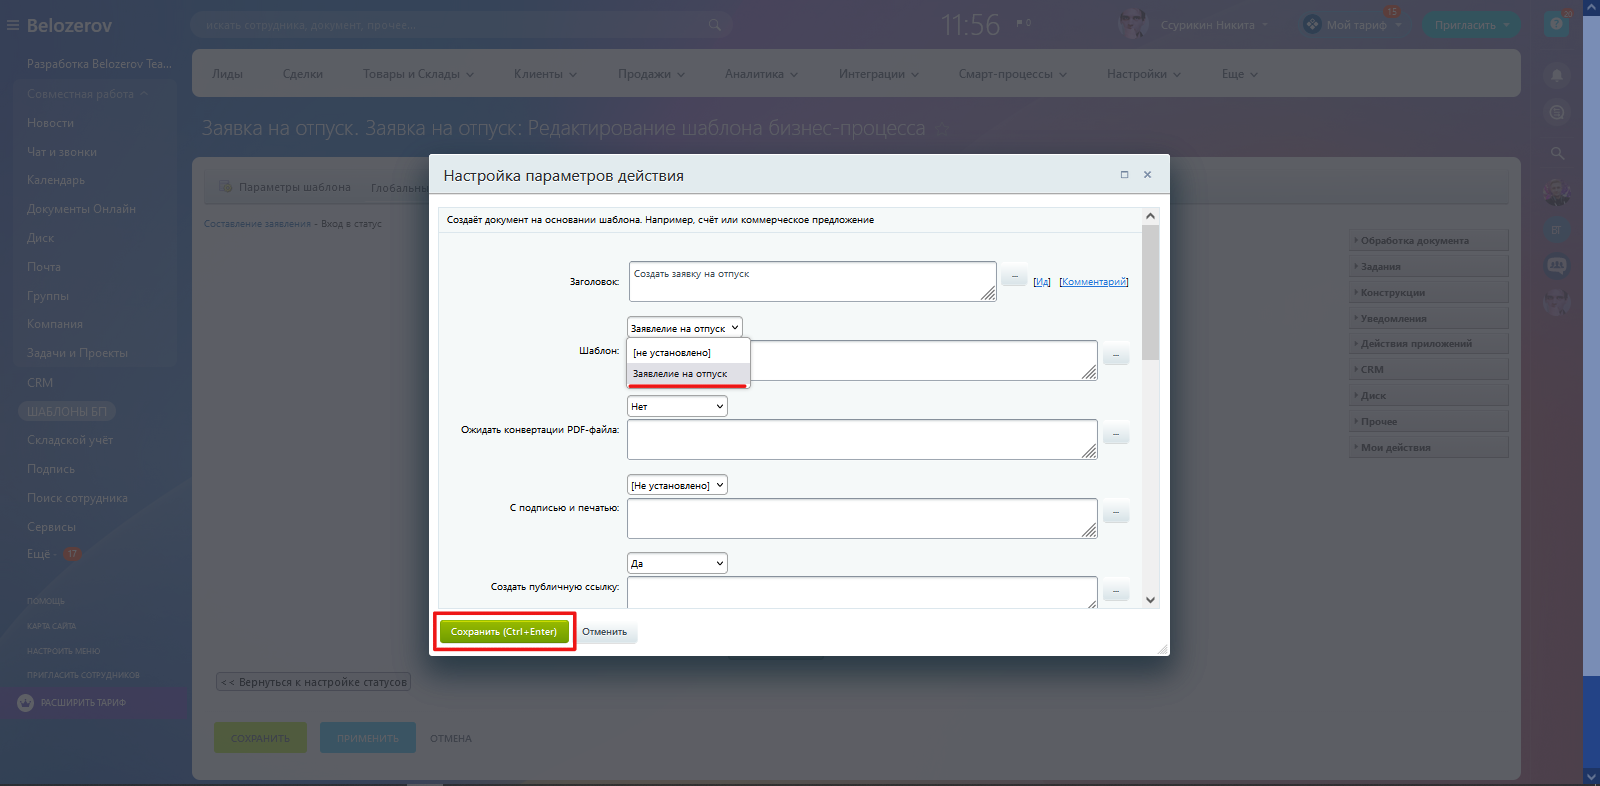Screen dimensions: 1600x786
Task: Click the text area for С подписью и печатью
Action: 862,518
